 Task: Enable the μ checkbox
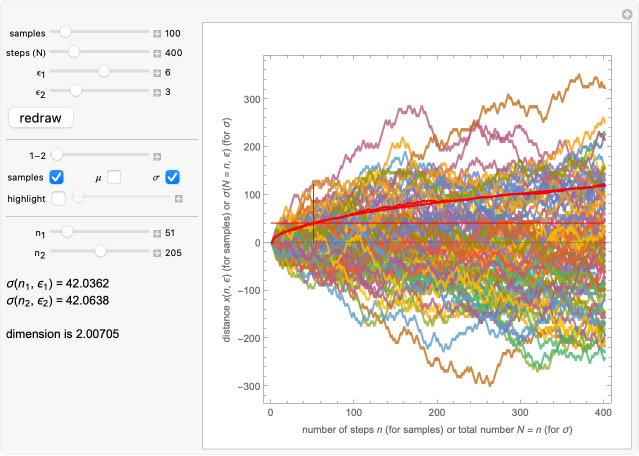coord(115,177)
